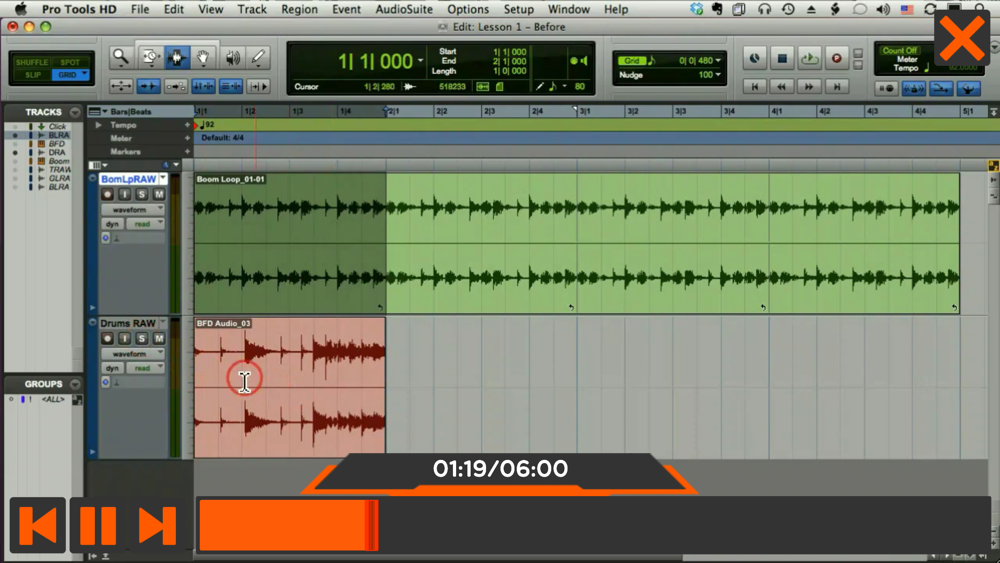The height and width of the screenshot is (563, 1000).
Task: Open Drums RAW waveform view selector
Action: click(133, 354)
